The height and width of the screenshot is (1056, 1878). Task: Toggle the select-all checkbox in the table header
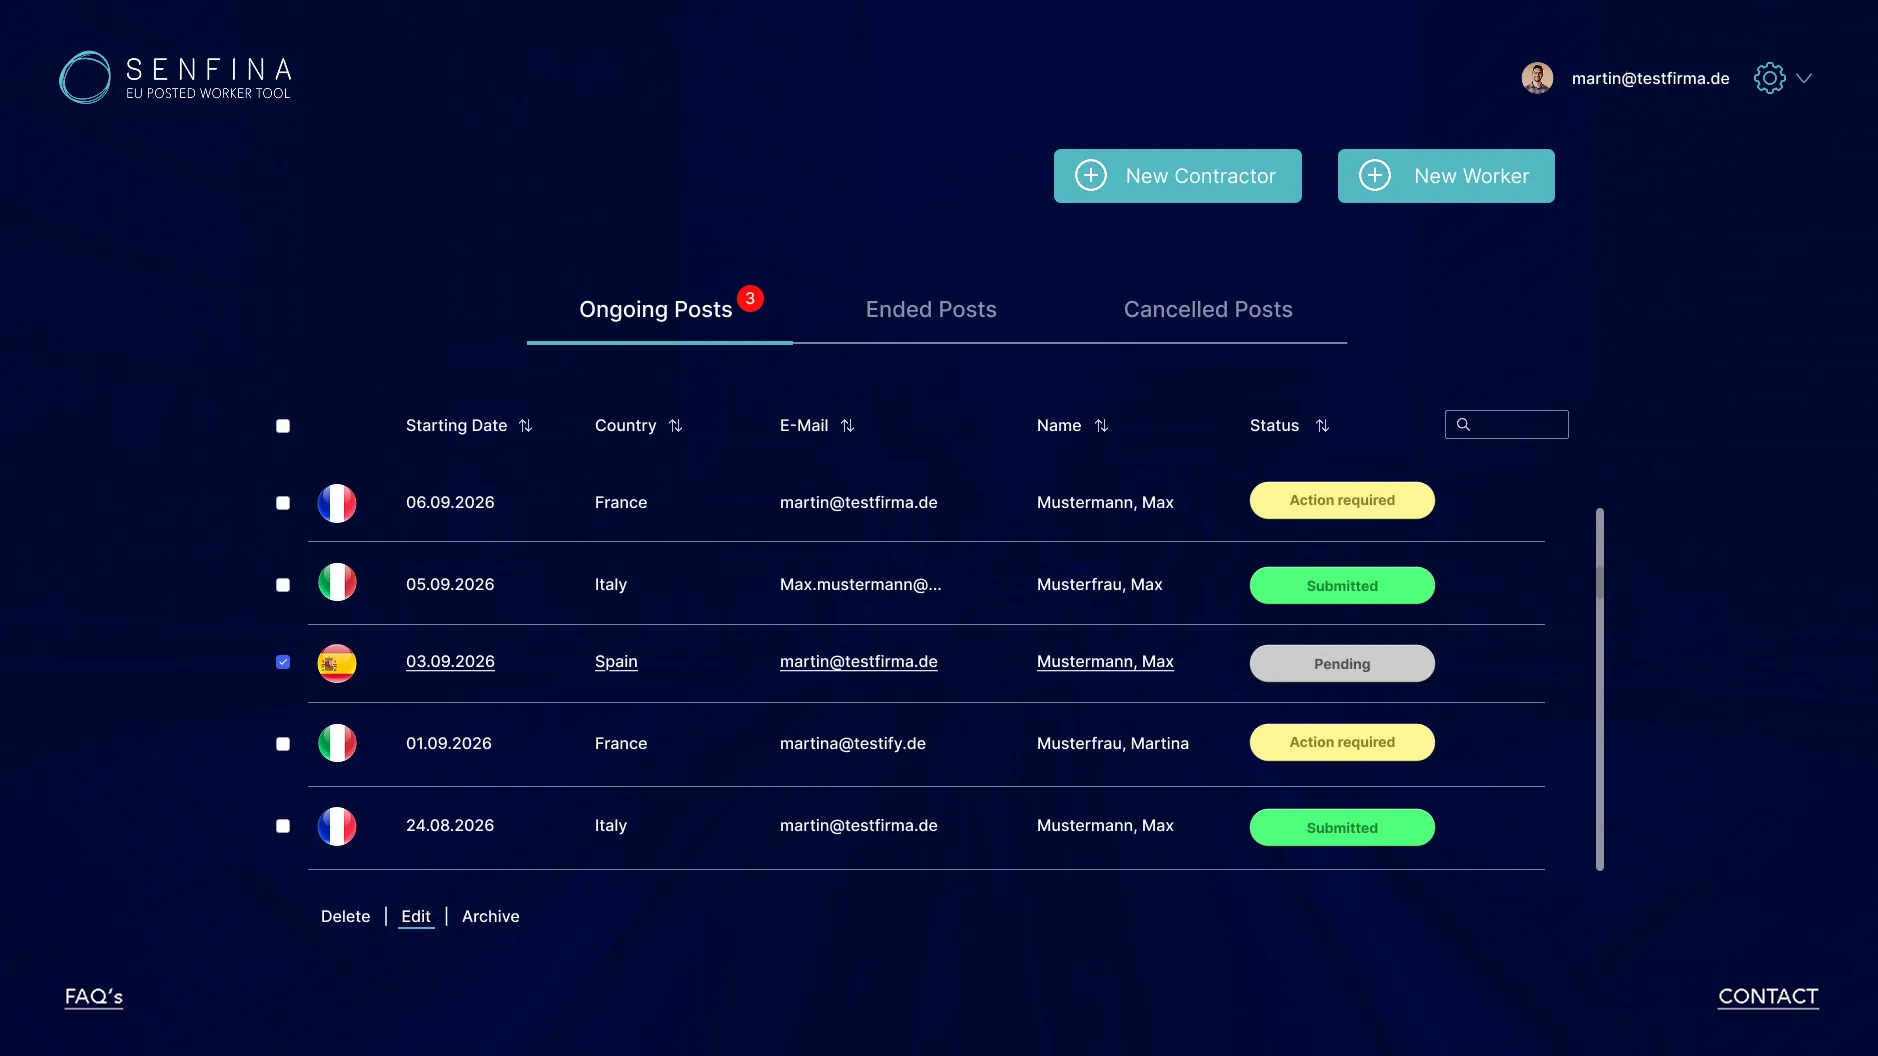283,426
